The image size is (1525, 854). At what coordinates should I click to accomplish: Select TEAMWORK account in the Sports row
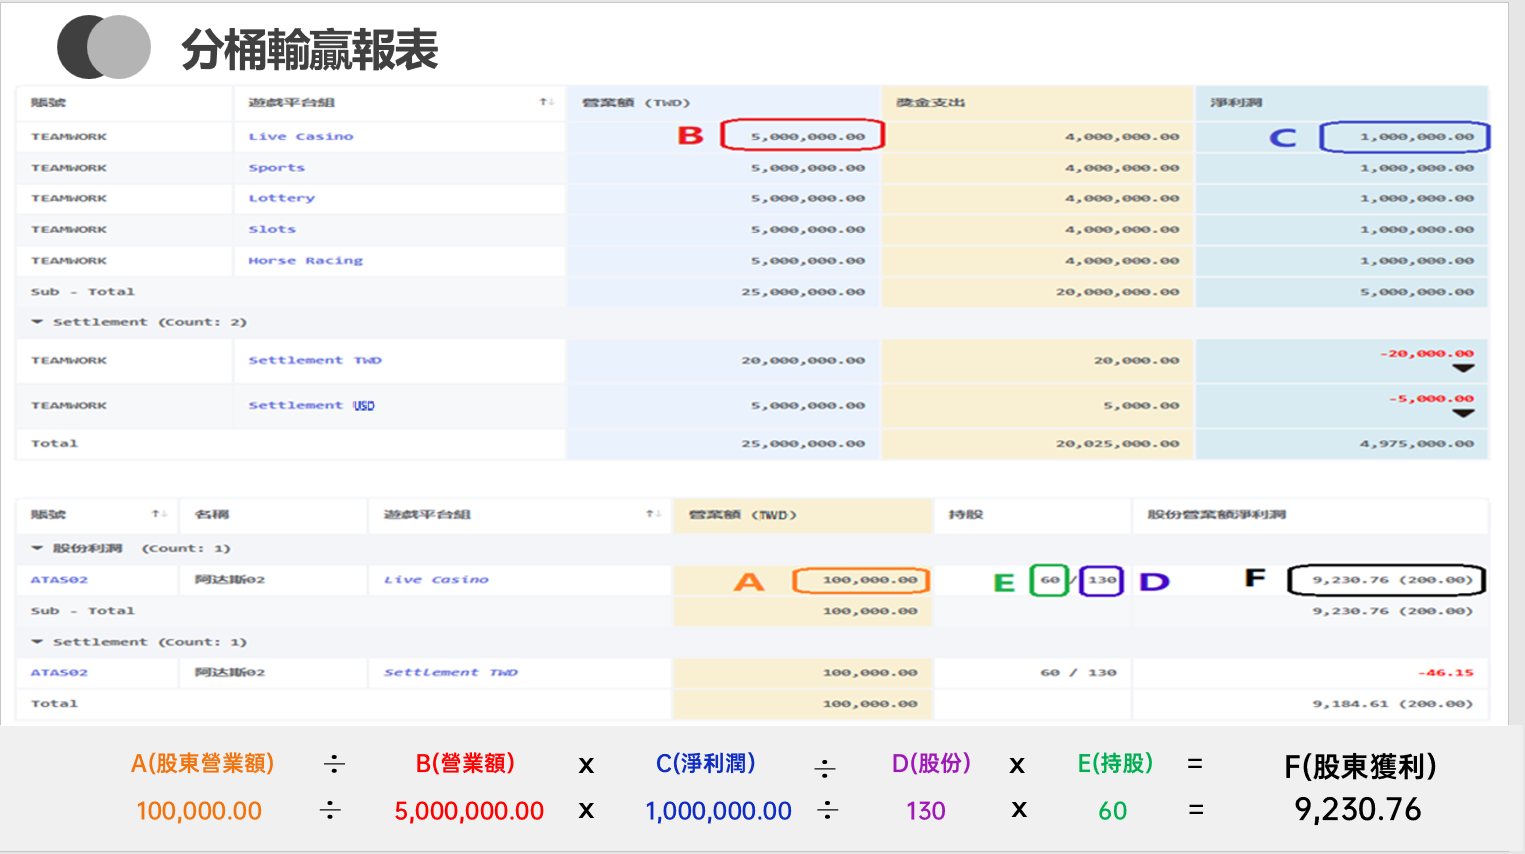pos(69,168)
